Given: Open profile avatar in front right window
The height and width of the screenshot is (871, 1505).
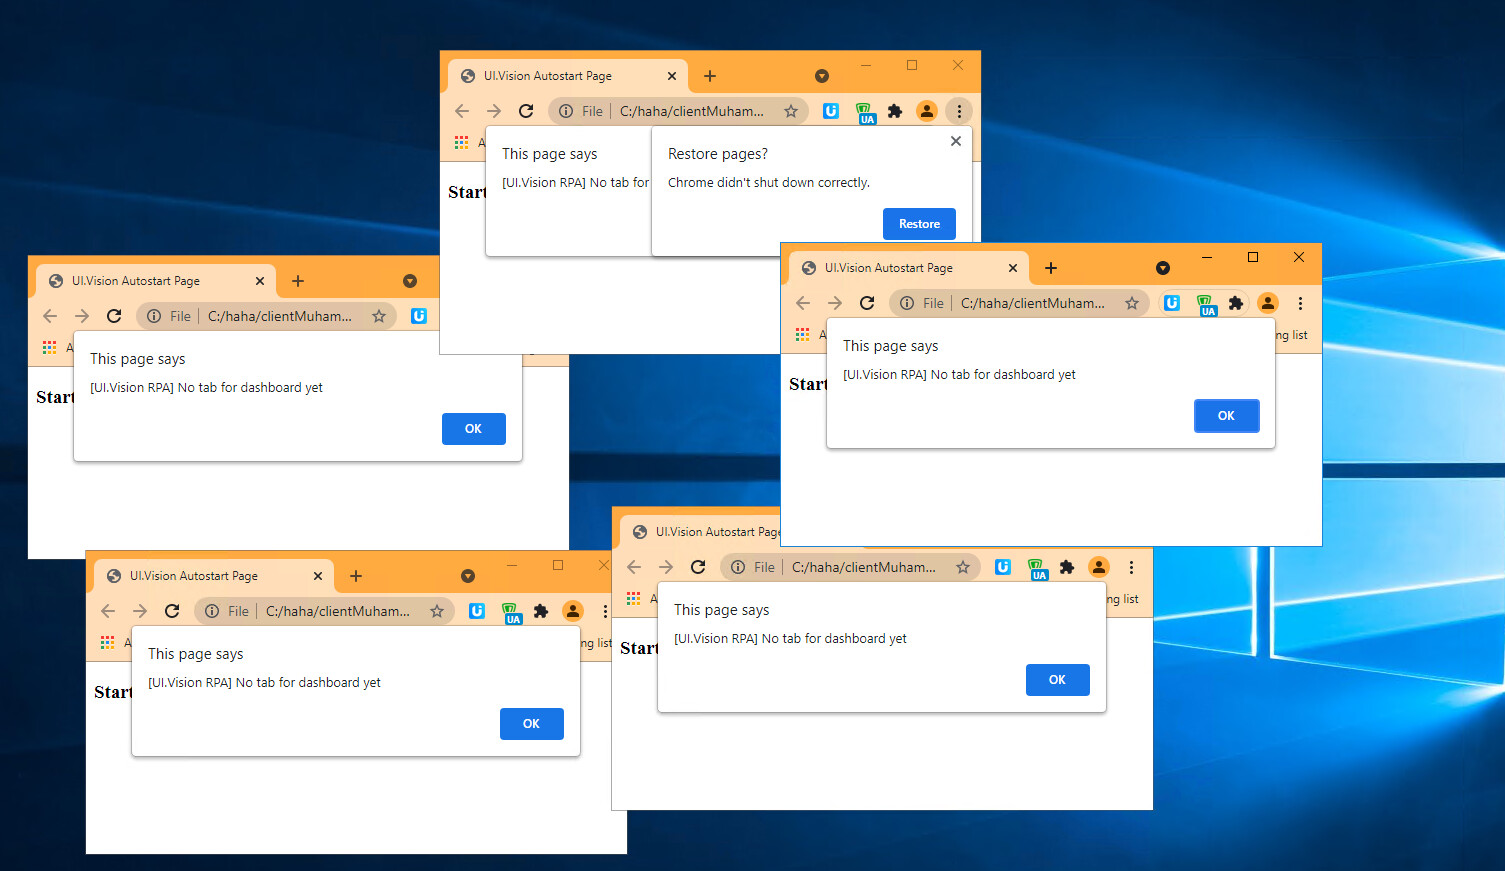Looking at the screenshot, I should point(1268,303).
